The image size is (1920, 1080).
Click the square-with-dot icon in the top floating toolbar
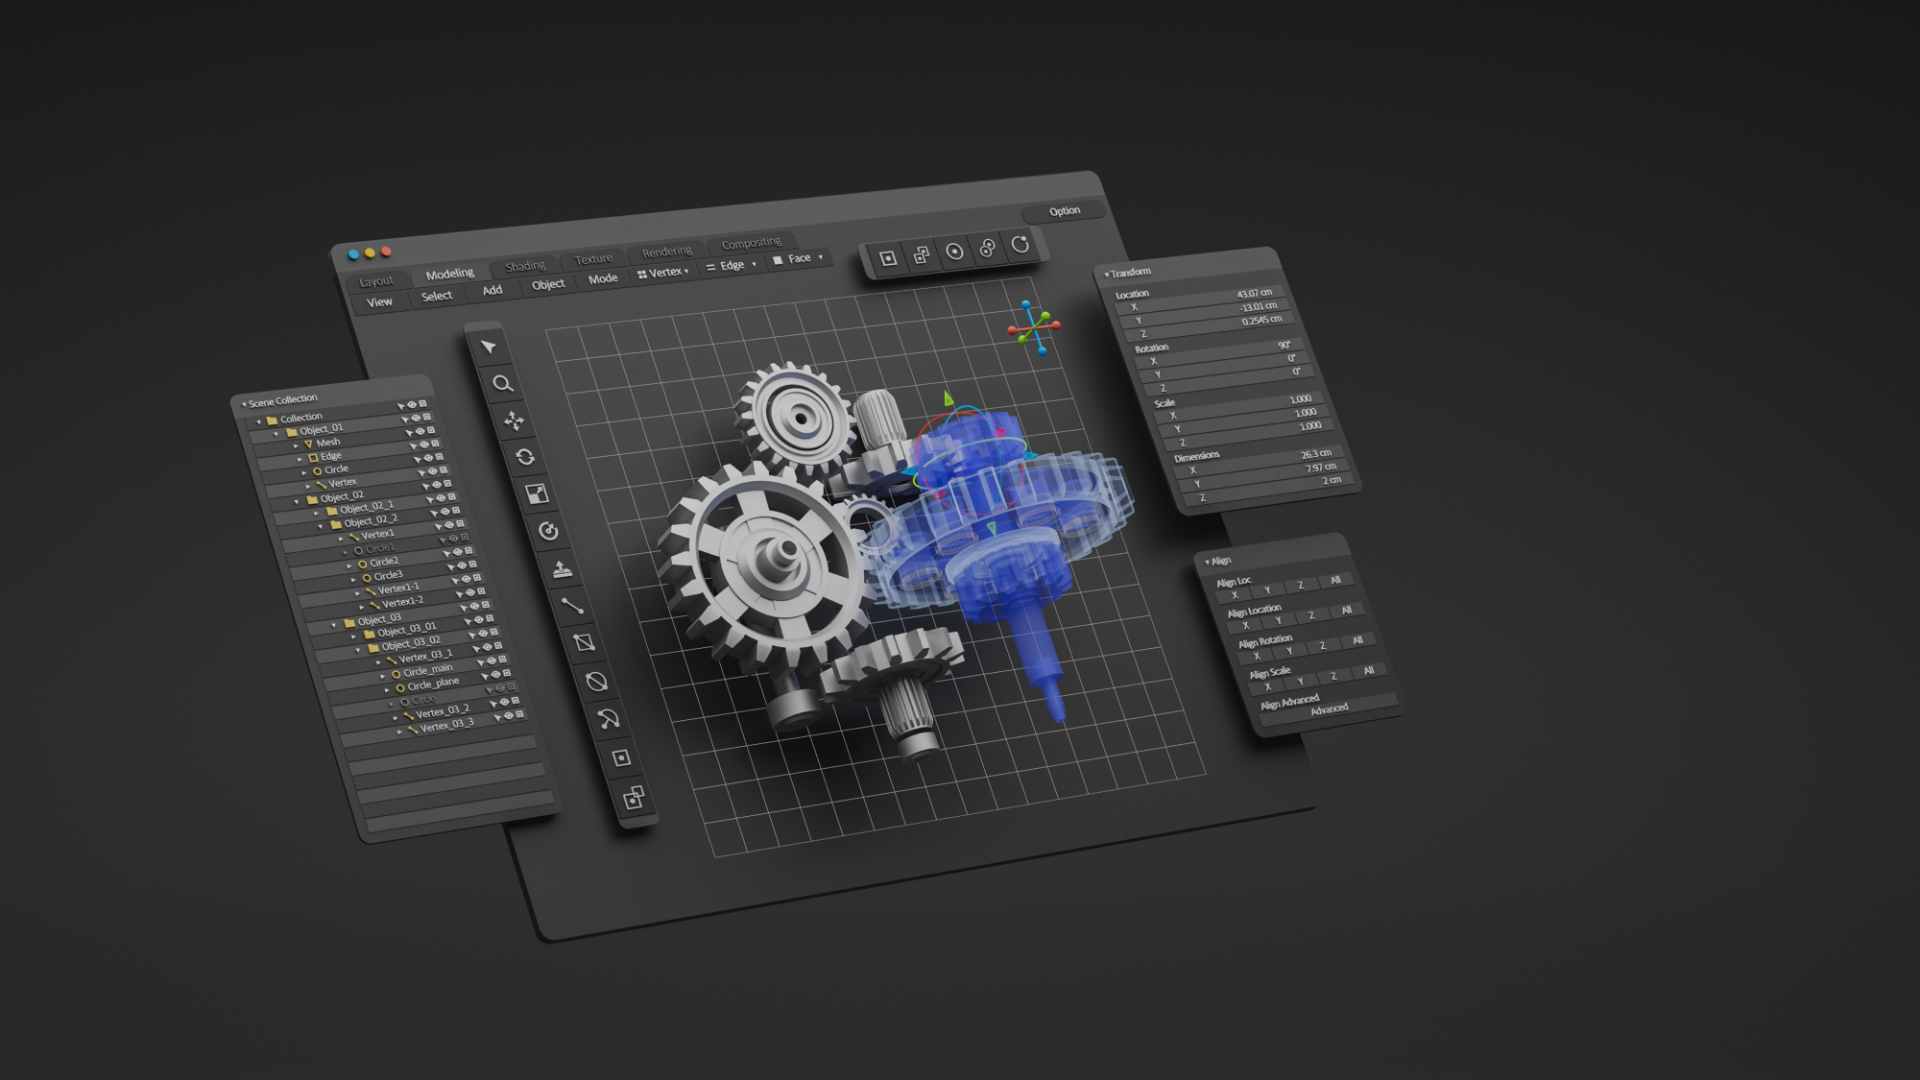coord(888,258)
